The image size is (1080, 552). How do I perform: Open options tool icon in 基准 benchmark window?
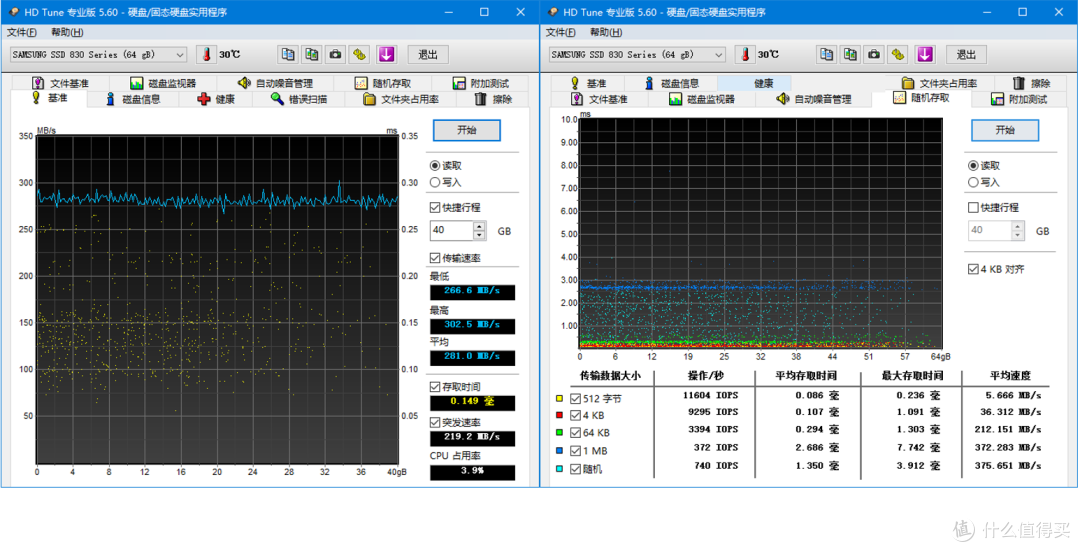pos(359,54)
